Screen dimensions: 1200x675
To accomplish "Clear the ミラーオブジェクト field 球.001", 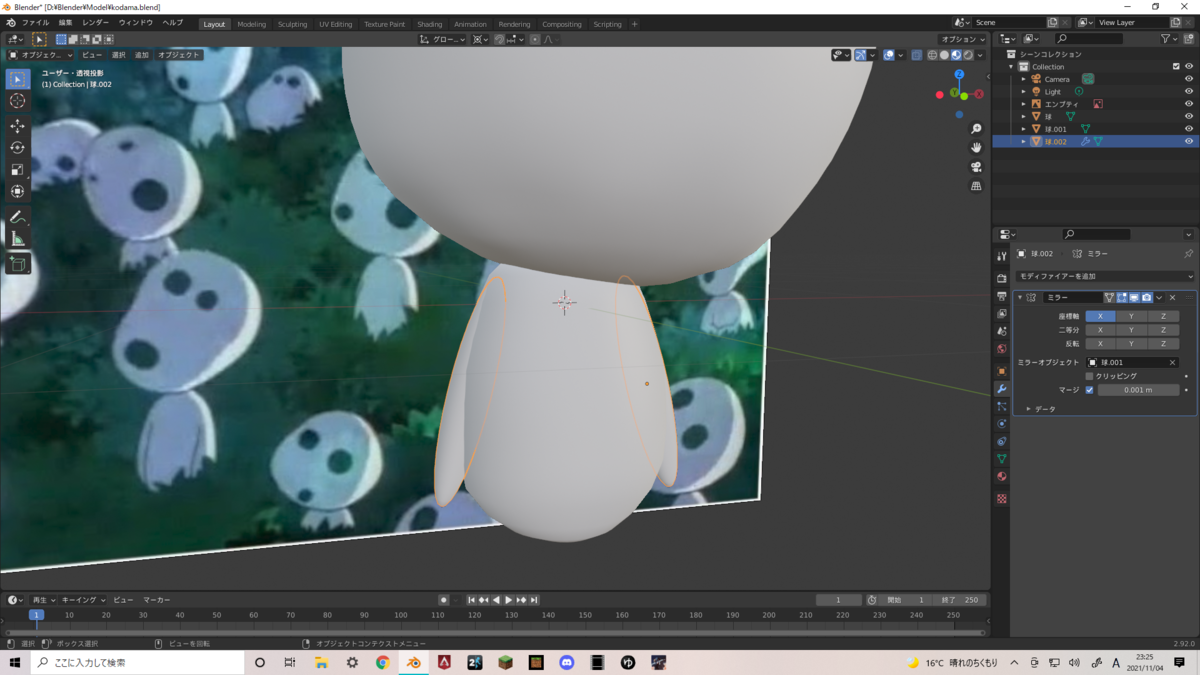I will click(1172, 362).
